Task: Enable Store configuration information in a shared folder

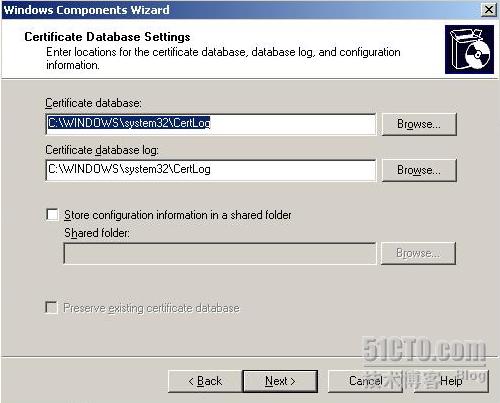Action: click(52, 215)
